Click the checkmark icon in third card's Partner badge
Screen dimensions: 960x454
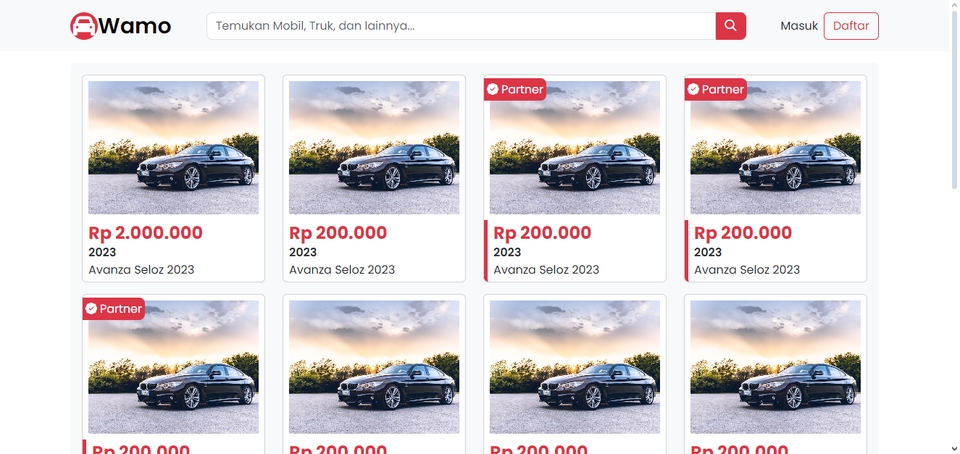492,89
